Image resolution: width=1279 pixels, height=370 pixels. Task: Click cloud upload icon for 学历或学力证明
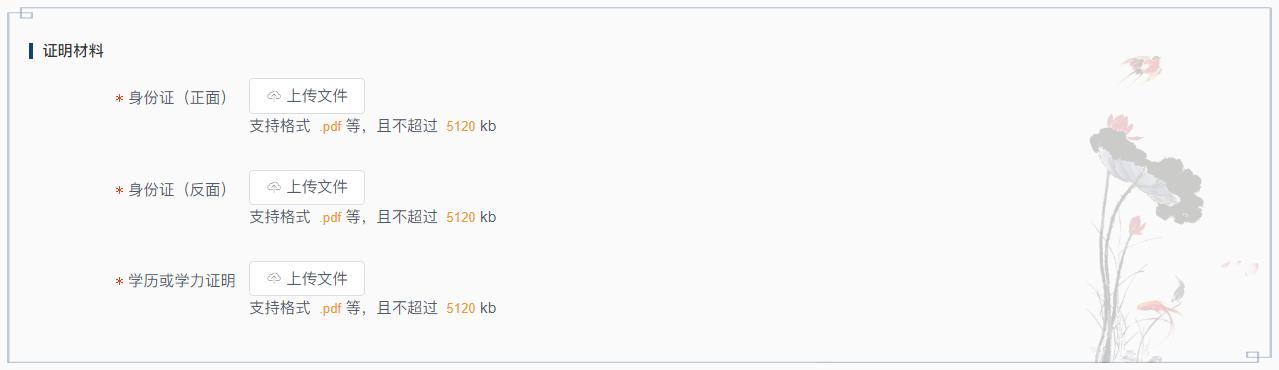[274, 279]
